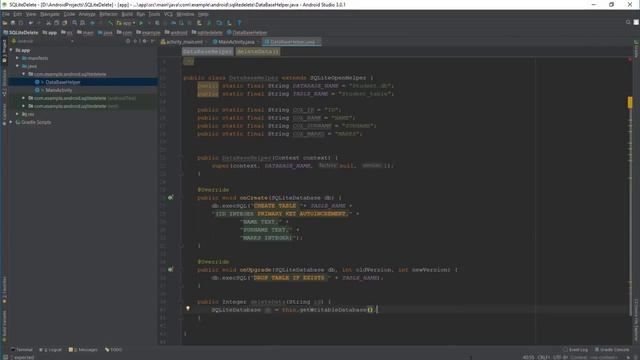This screenshot has height=360, width=640.
Task: Open the VCS menu
Action: [168, 14]
